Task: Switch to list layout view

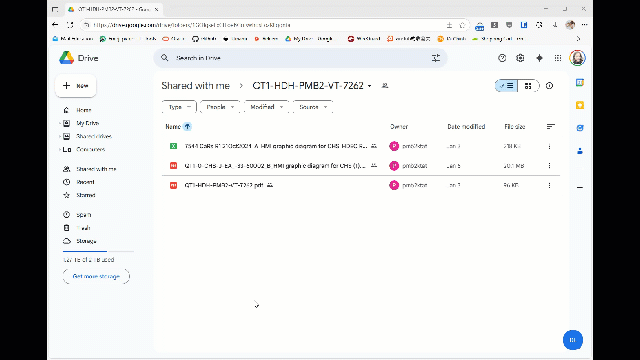Action: 507,86
